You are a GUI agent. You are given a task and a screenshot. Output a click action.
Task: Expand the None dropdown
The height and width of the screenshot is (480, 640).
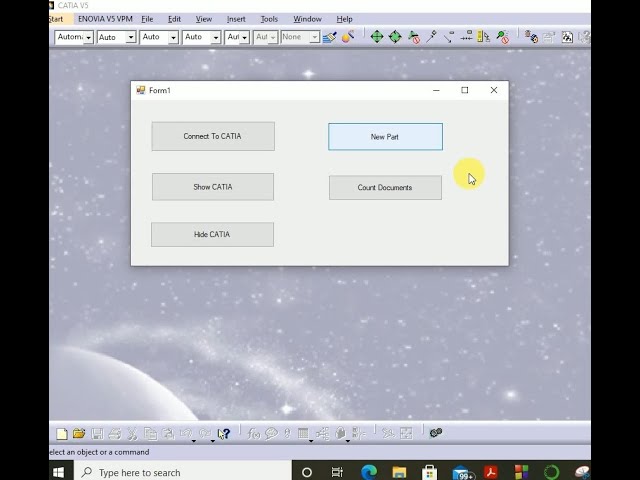point(314,38)
